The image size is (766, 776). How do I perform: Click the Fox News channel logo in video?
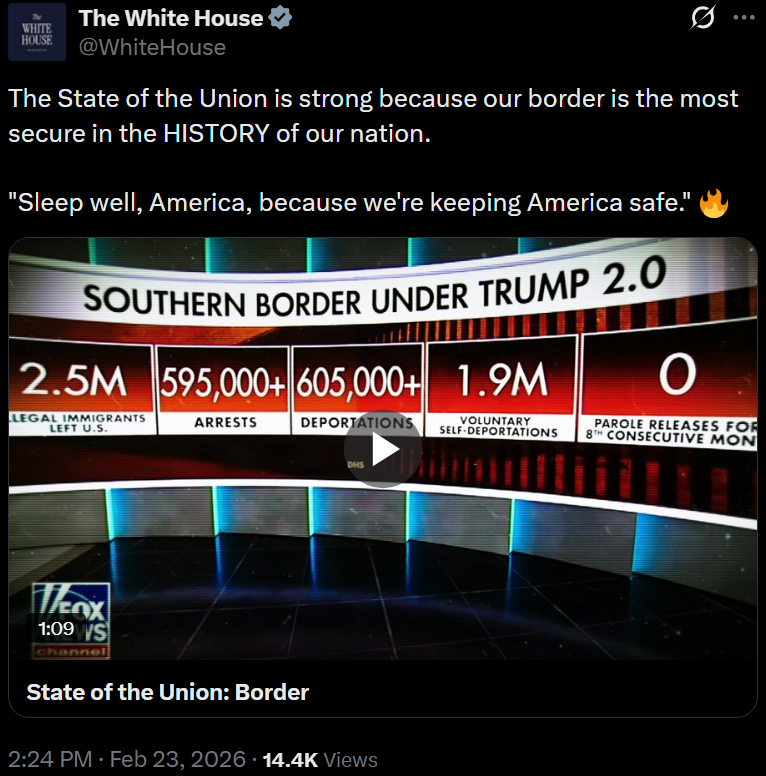pyautogui.click(x=71, y=621)
